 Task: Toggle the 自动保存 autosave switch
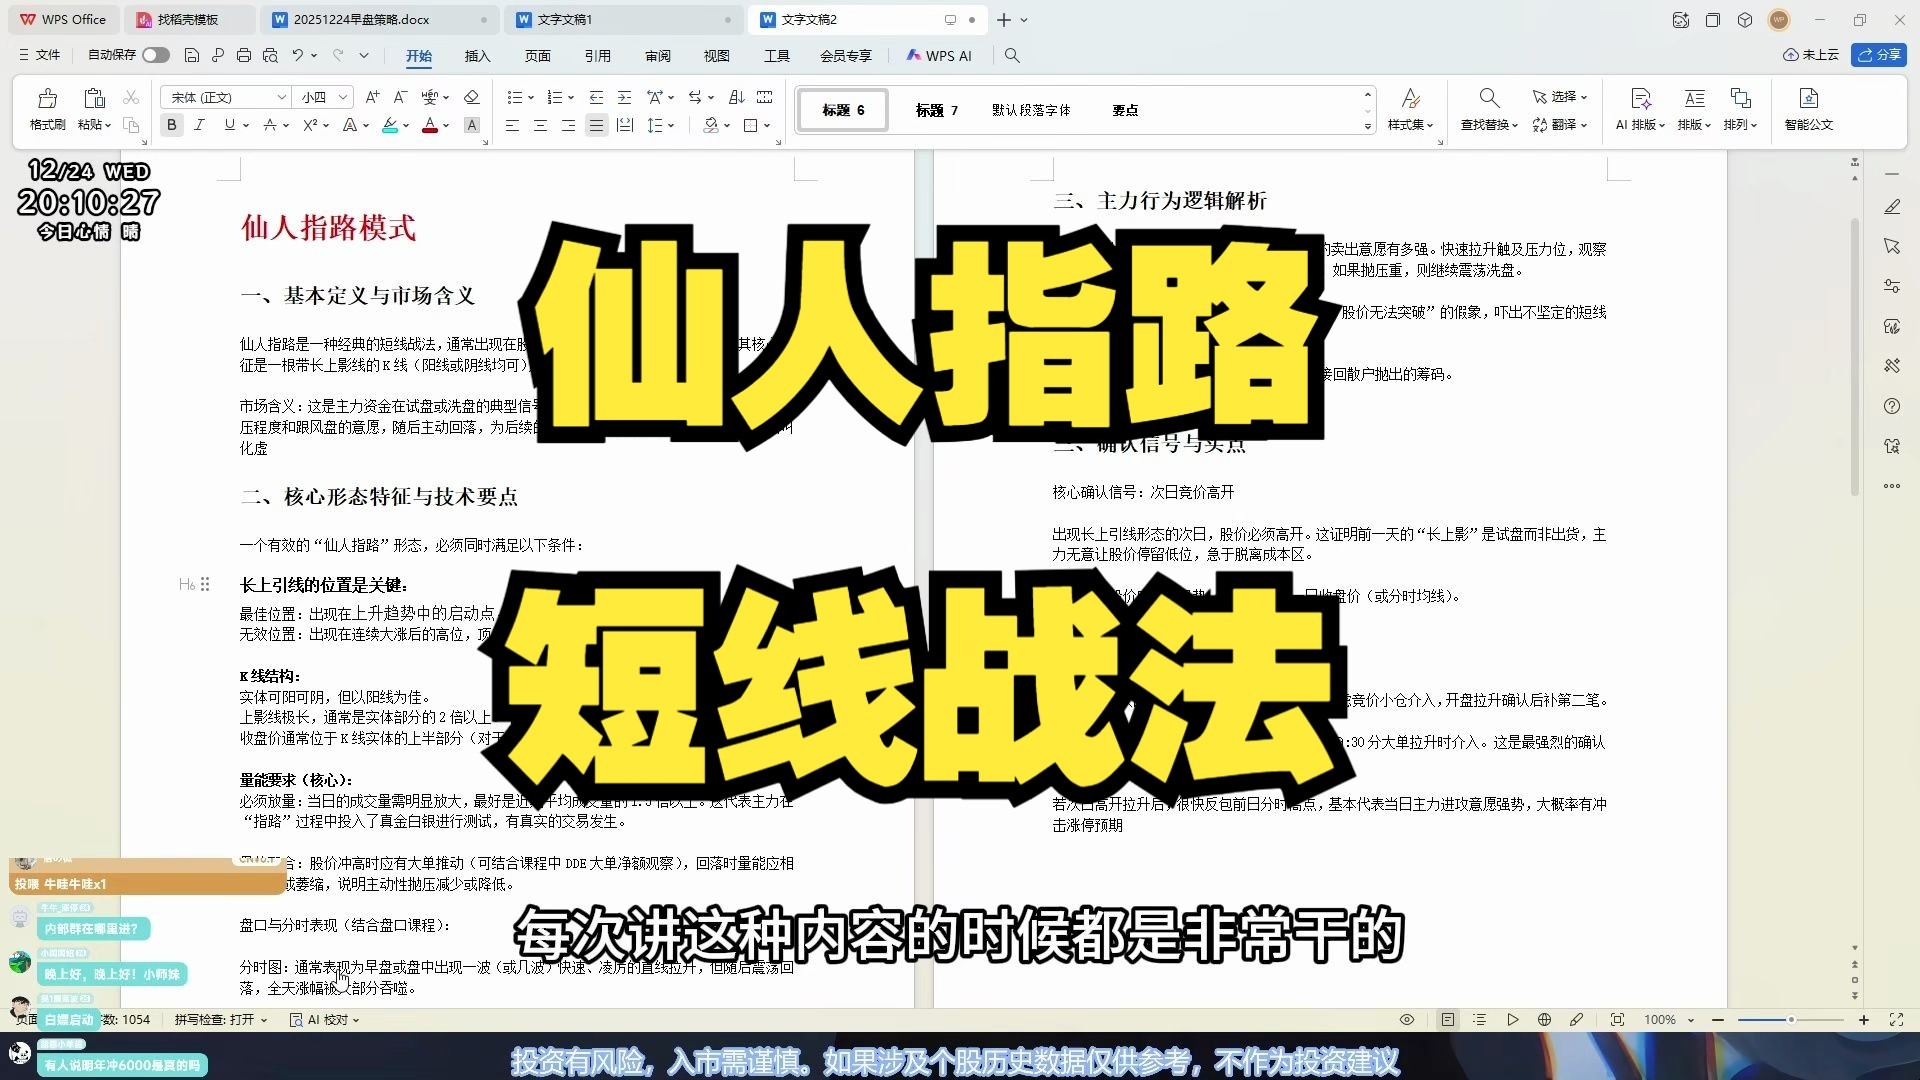pos(155,56)
